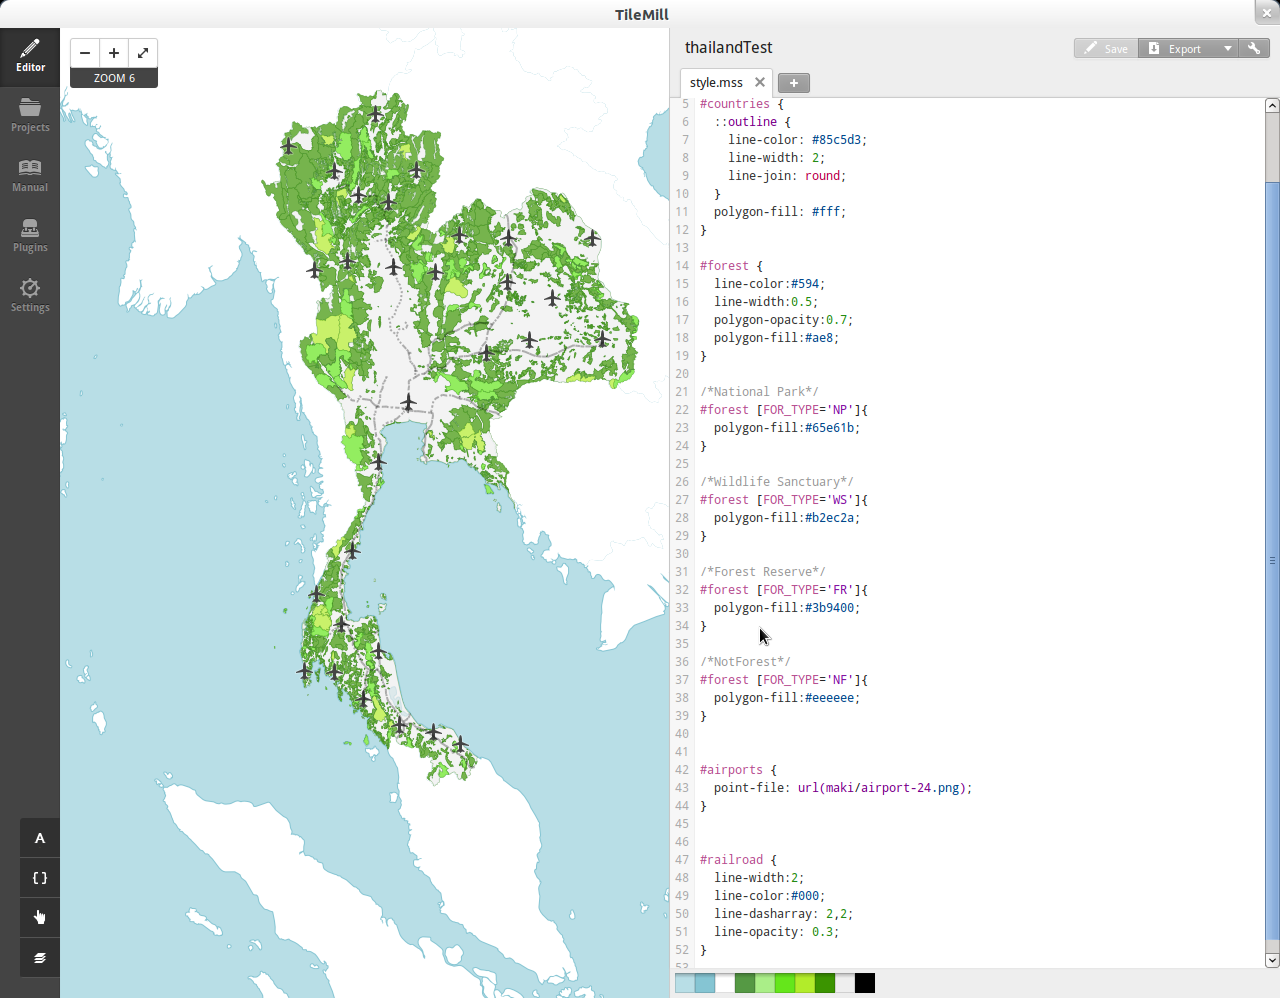Pick the black color swatch
The width and height of the screenshot is (1280, 998).
click(865, 983)
